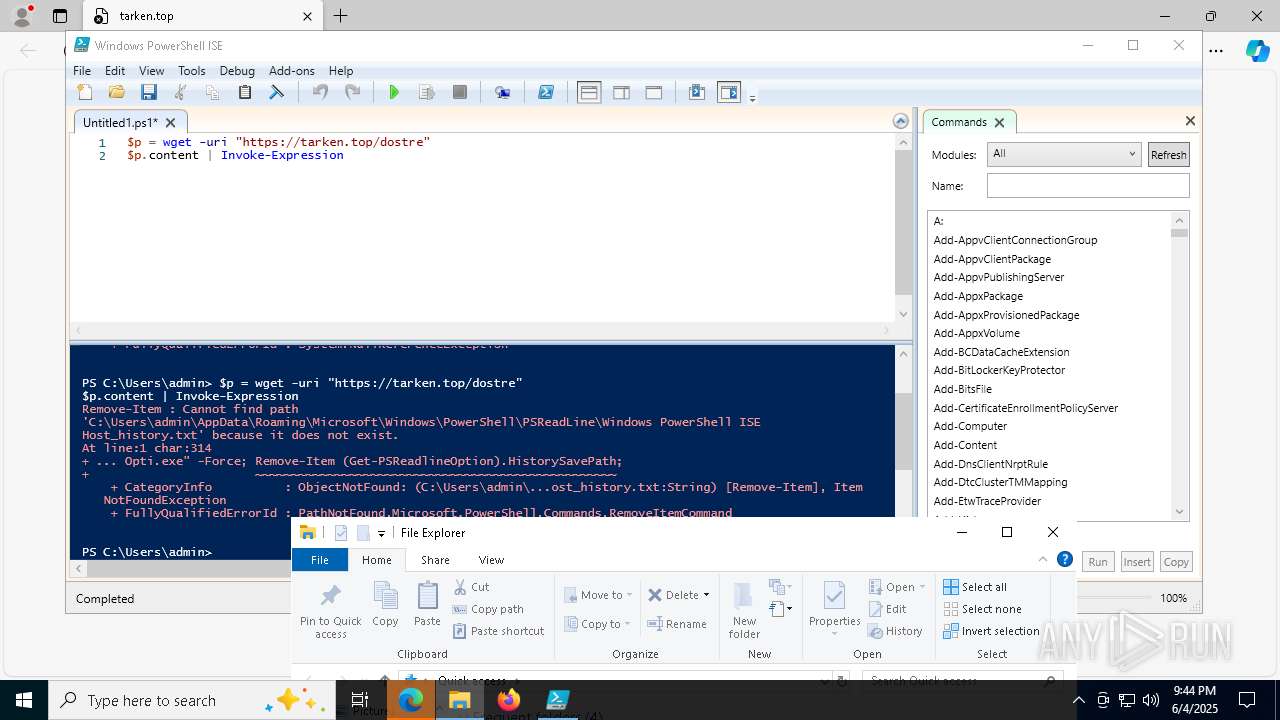Click the Commands list vertical scrollbar
Viewport: 1280px width, 720px height.
1180,366
